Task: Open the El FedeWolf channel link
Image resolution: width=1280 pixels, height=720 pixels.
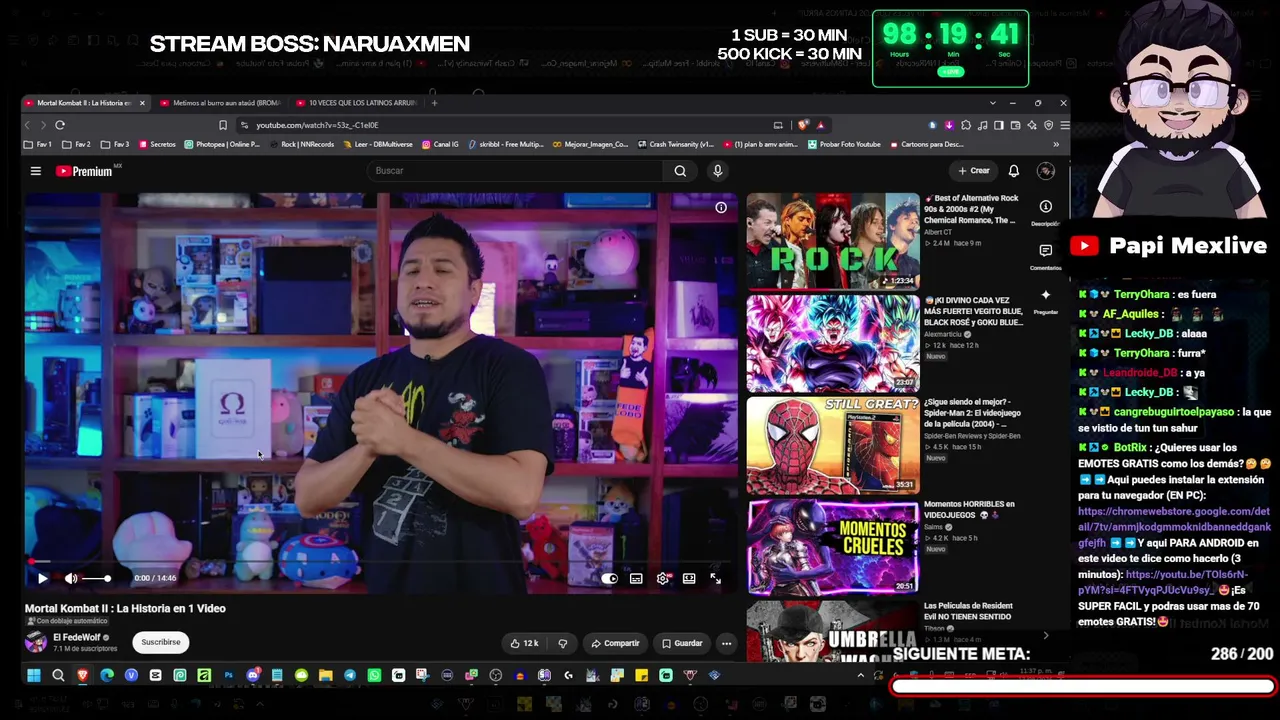Action: pos(77,637)
